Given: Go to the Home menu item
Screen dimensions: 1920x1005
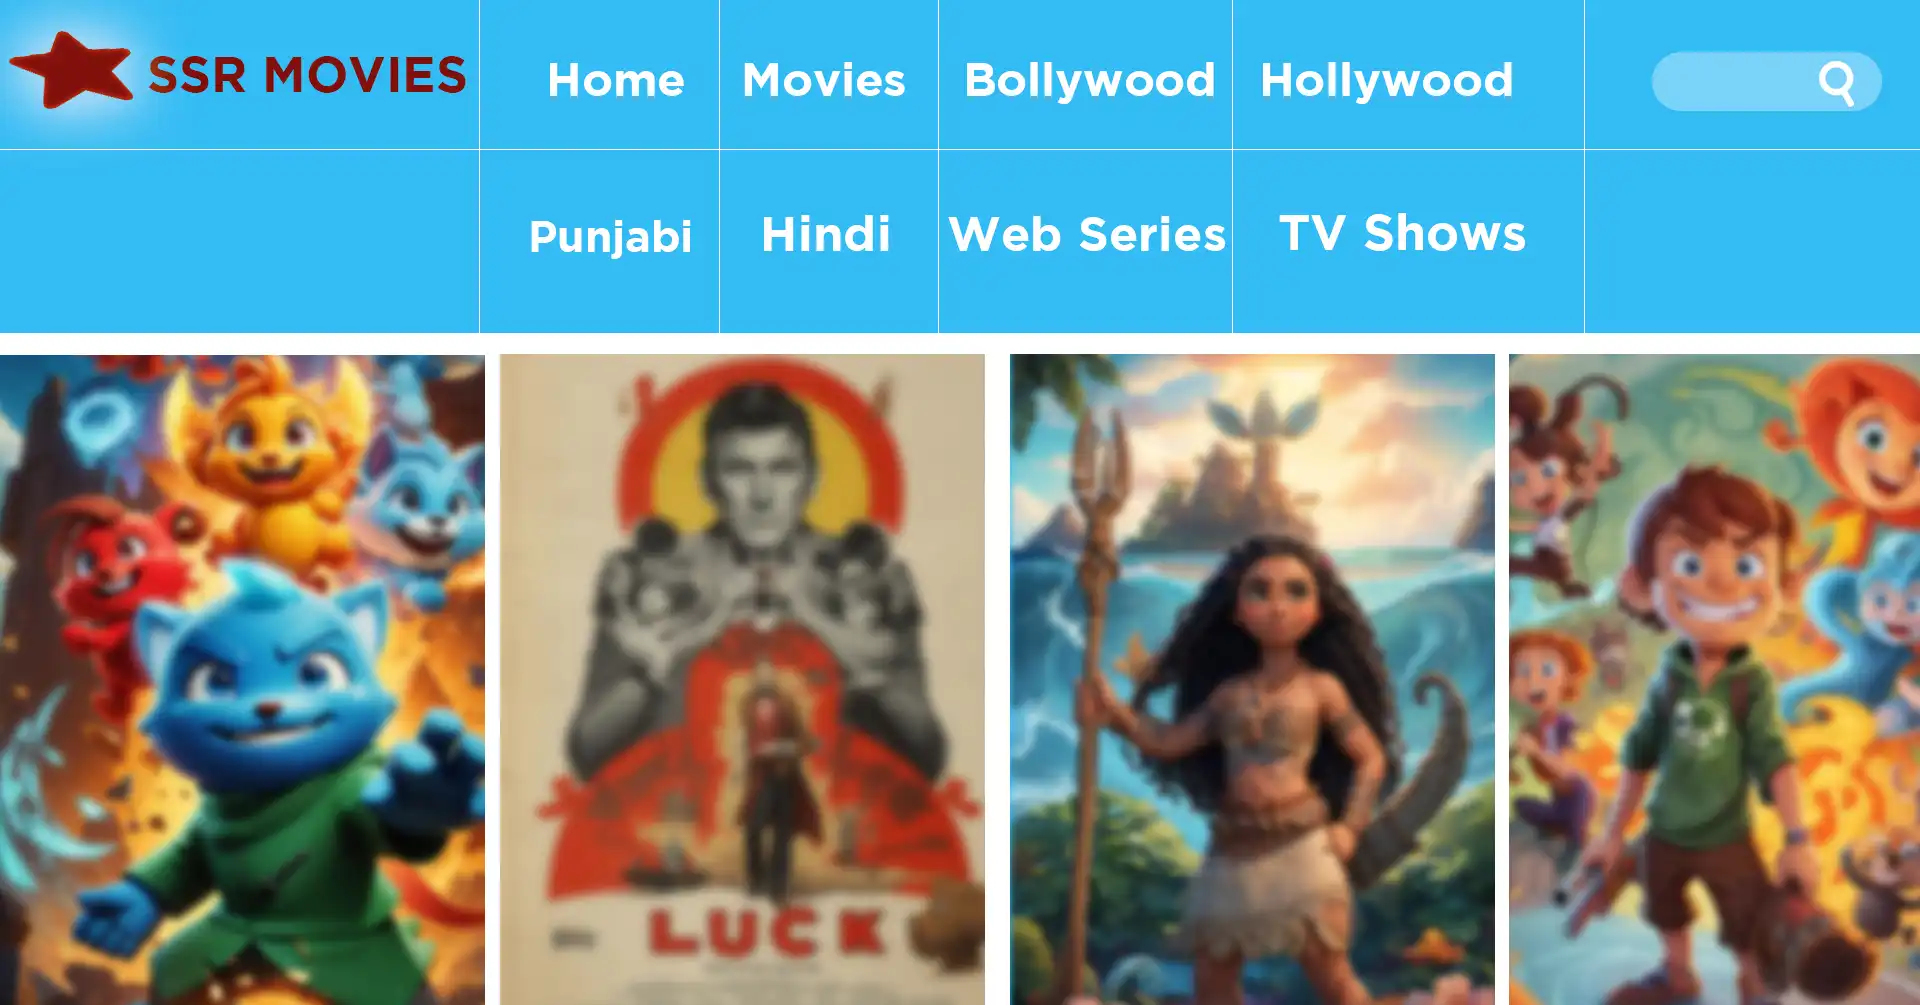Looking at the screenshot, I should (616, 80).
